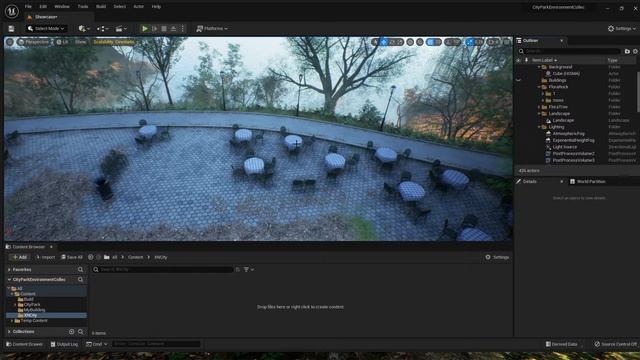The height and width of the screenshot is (360, 640).
Task: Click the Add button in the Content Browser
Action: [x=19, y=257]
